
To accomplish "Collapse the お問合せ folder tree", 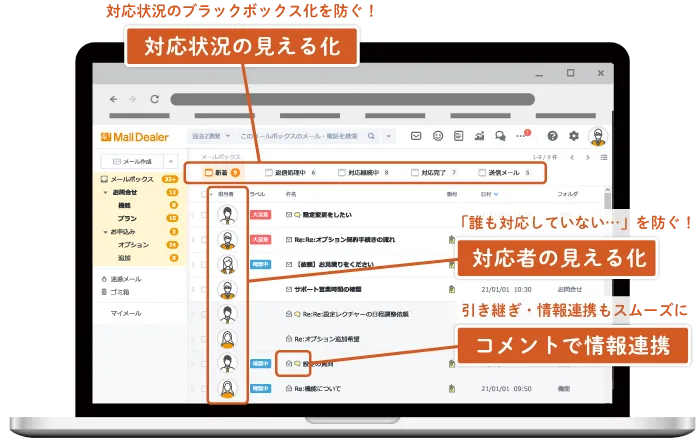I will [107, 191].
